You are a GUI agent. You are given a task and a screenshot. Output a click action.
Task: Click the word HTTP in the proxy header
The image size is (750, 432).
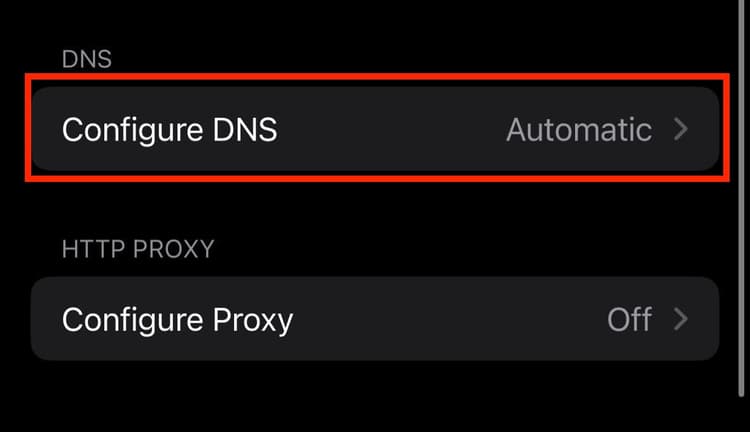click(x=88, y=248)
